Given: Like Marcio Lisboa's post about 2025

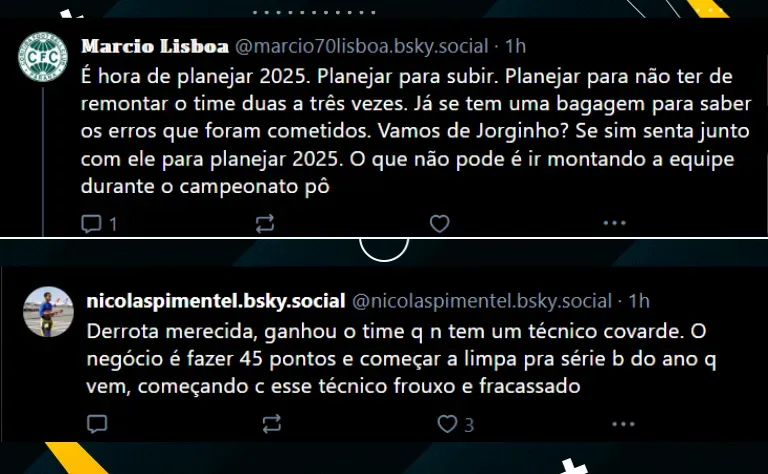Looking at the screenshot, I should tap(439, 224).
